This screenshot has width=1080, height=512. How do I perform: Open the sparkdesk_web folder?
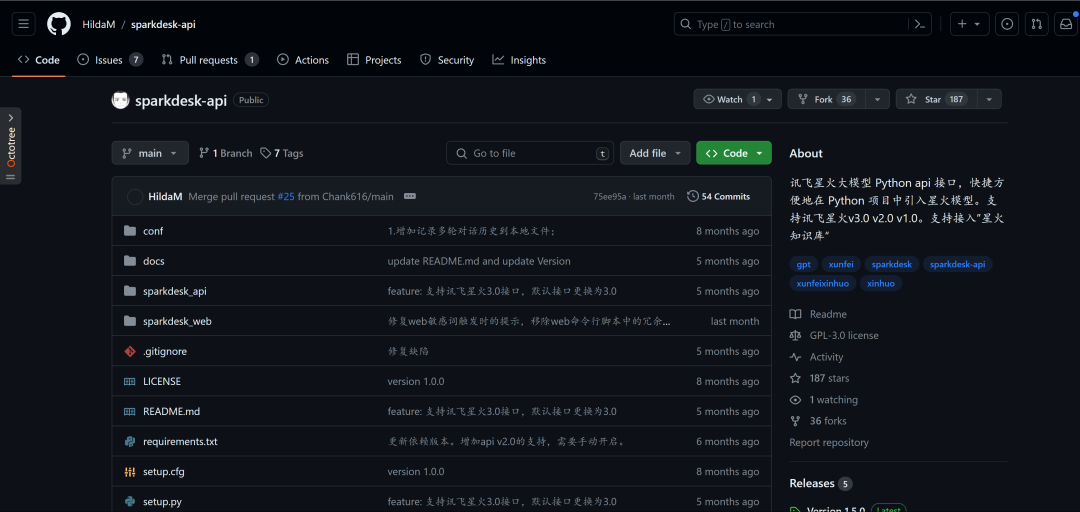pos(177,321)
